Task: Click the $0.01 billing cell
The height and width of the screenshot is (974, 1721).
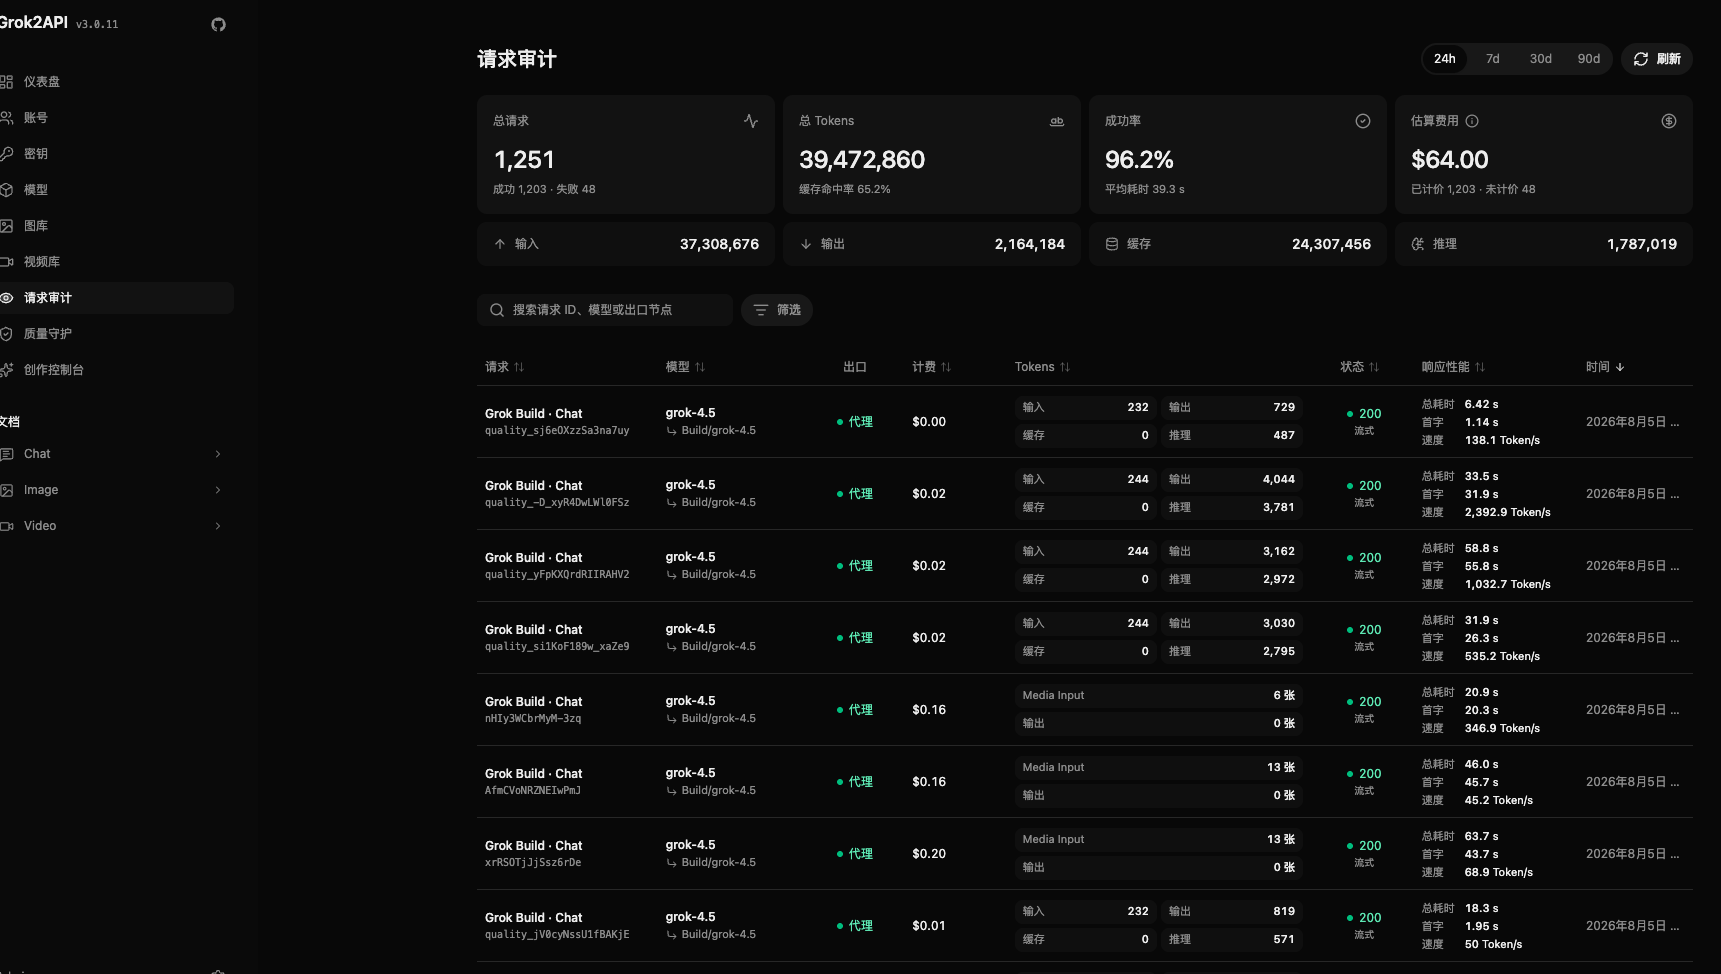Action: coord(929,926)
